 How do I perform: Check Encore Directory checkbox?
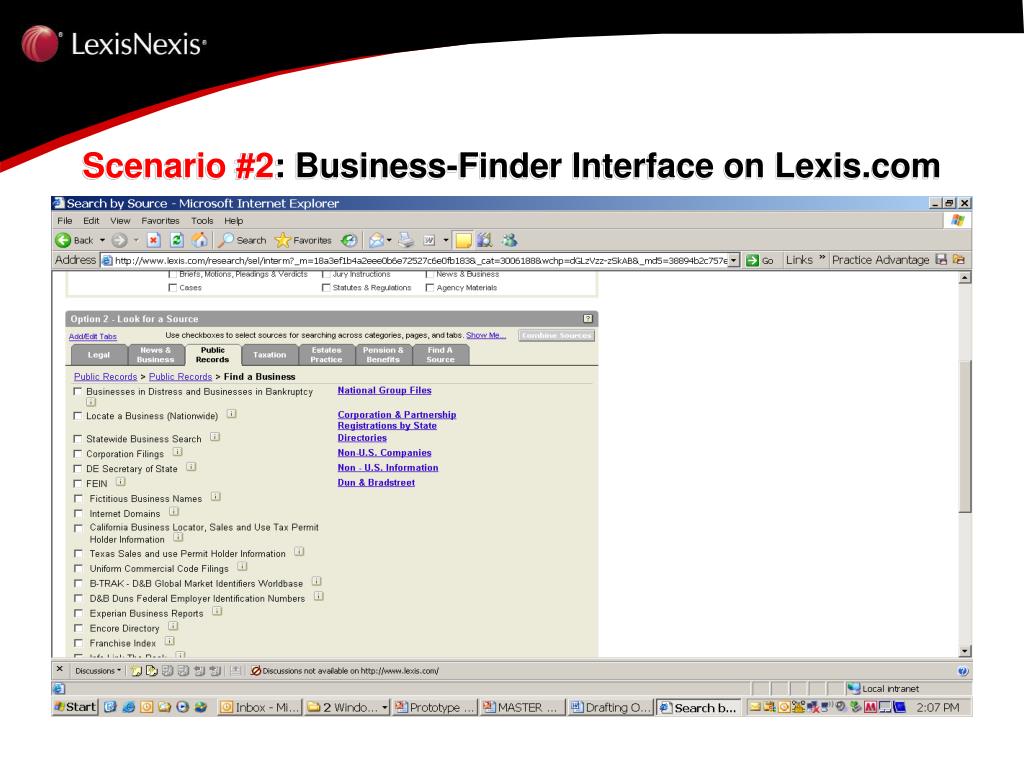pos(78,628)
